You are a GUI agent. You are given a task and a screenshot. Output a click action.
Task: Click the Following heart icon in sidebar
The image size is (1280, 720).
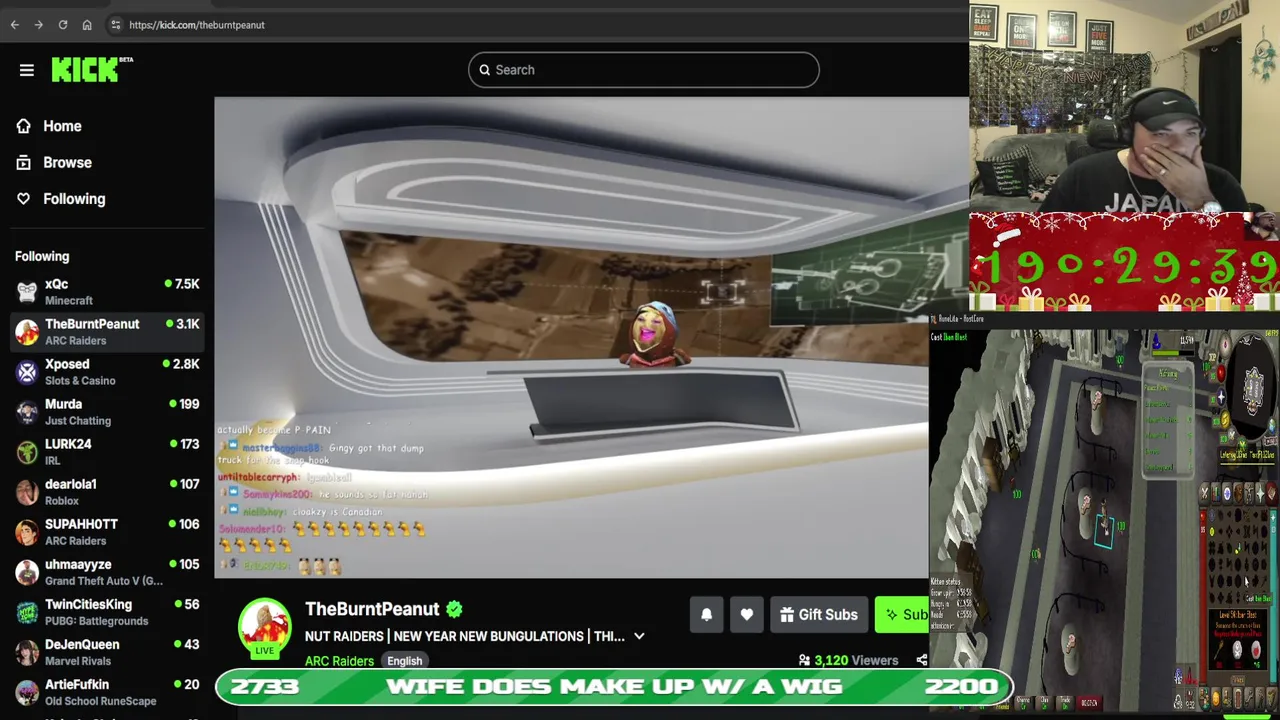click(24, 198)
